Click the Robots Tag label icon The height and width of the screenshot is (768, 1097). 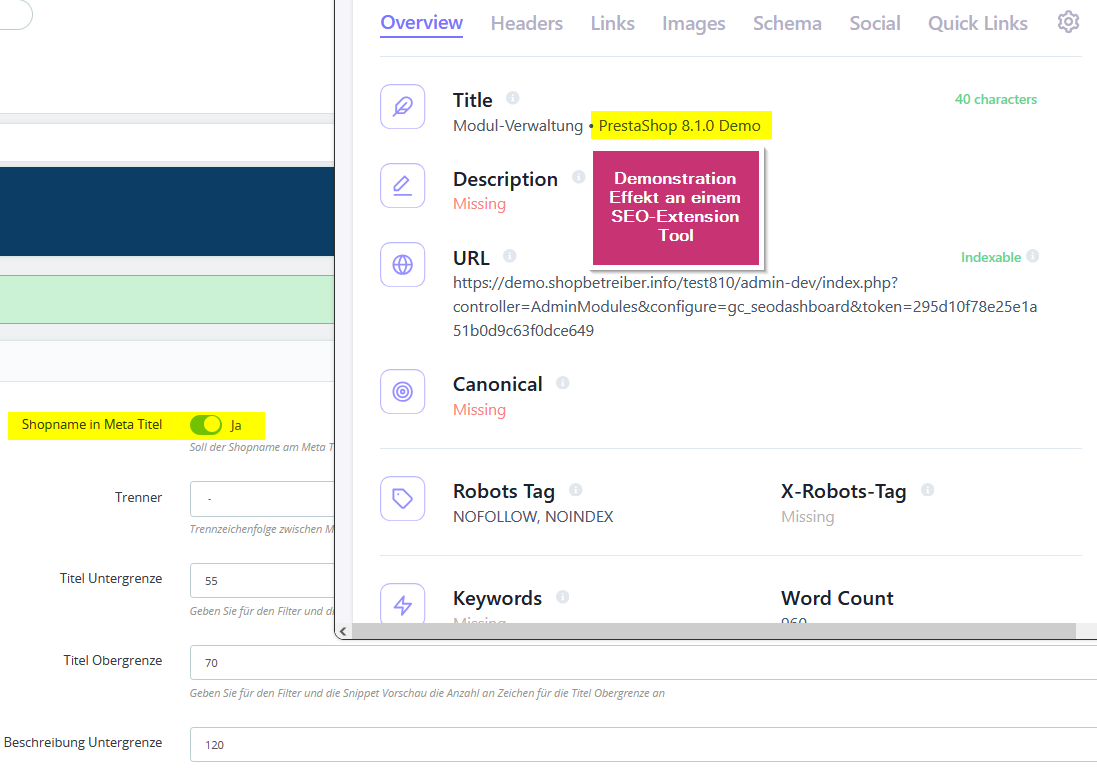(x=403, y=499)
